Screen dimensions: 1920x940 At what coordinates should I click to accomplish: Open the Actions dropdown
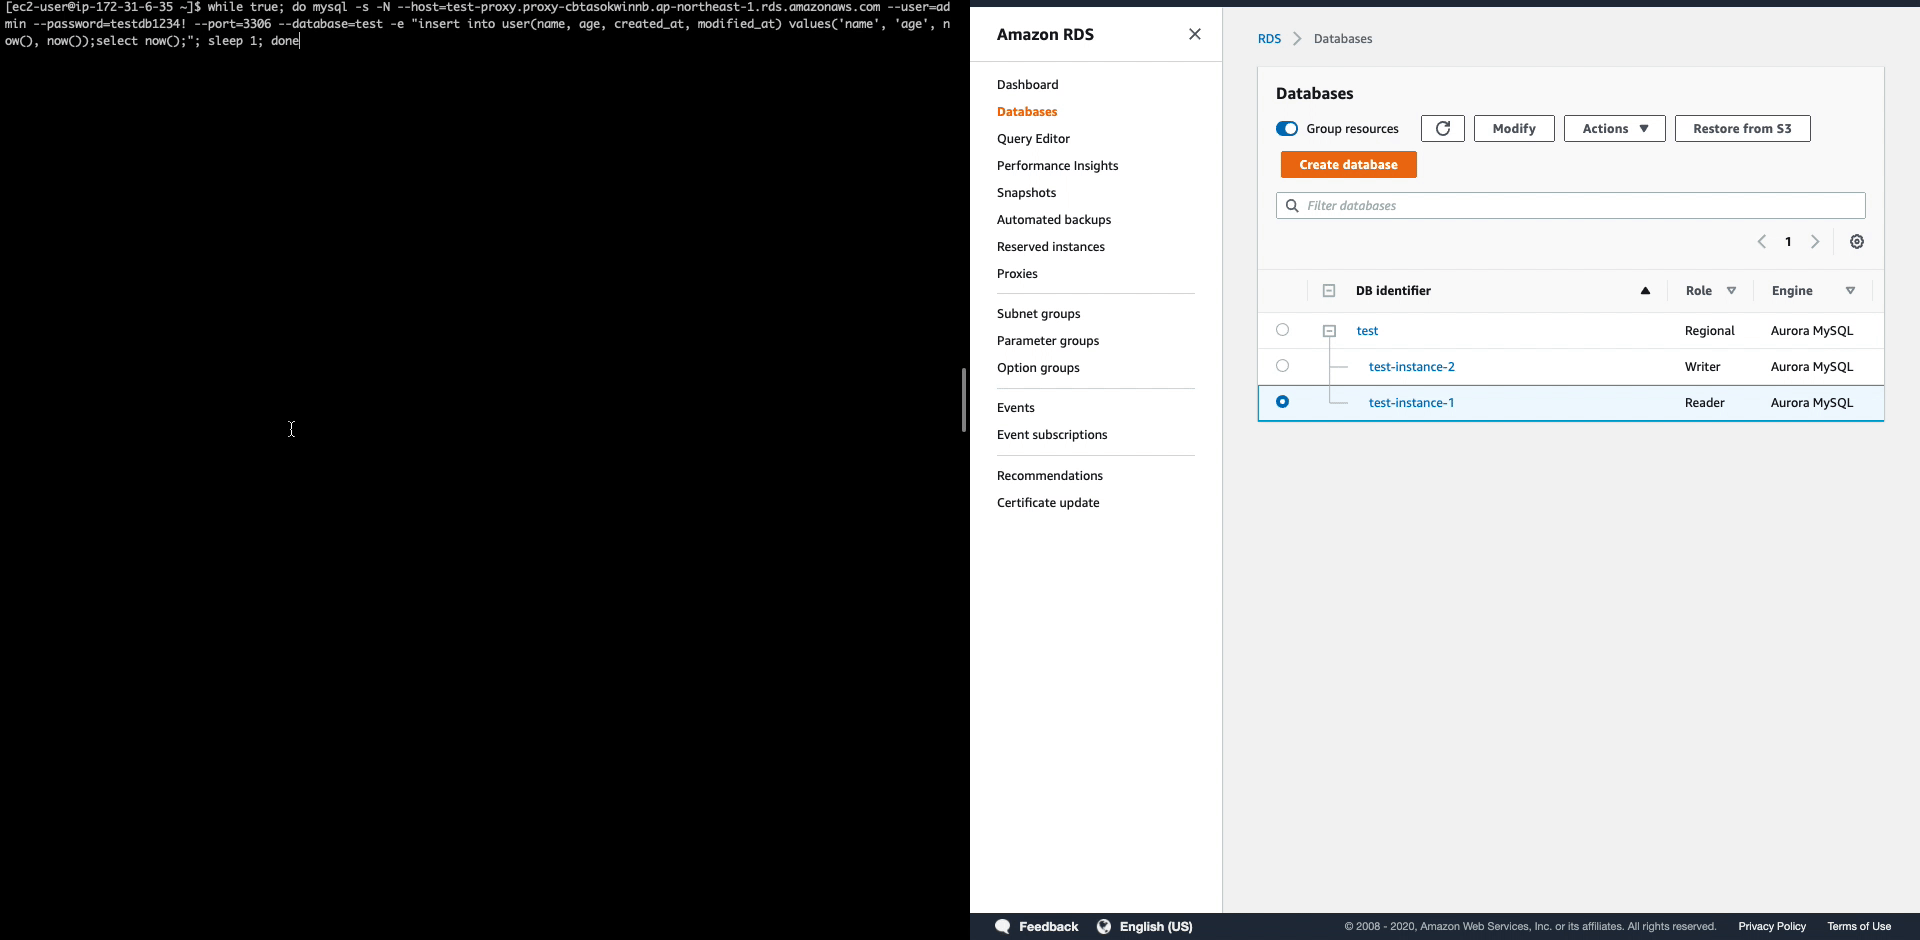click(x=1614, y=128)
